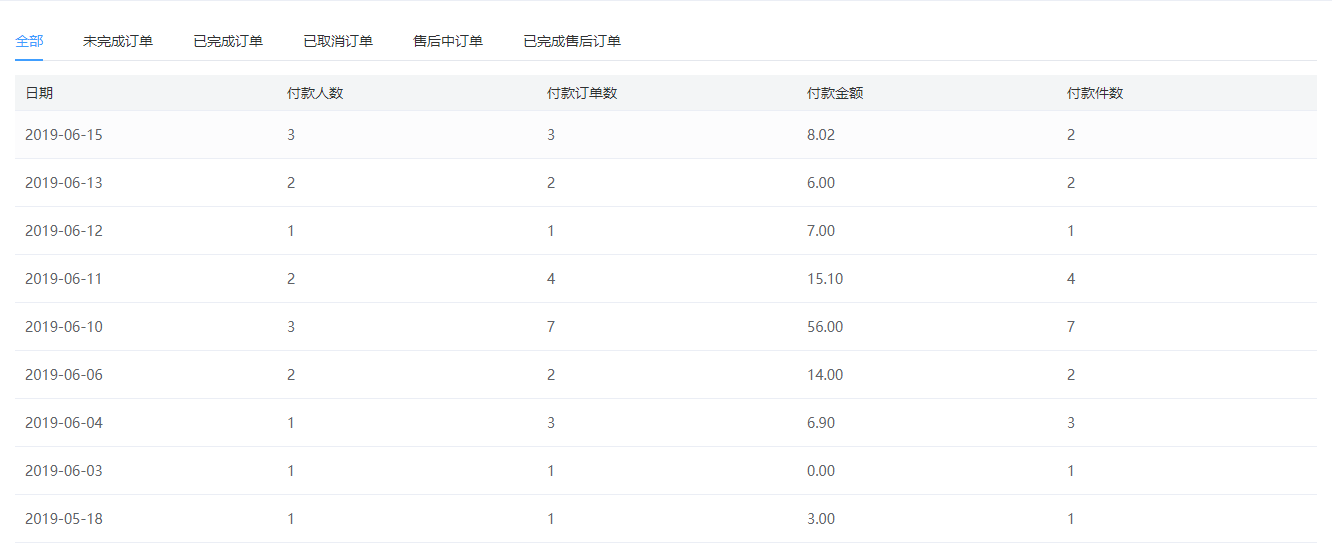
Task: Switch to the 全部 tab
Action: coord(29,41)
